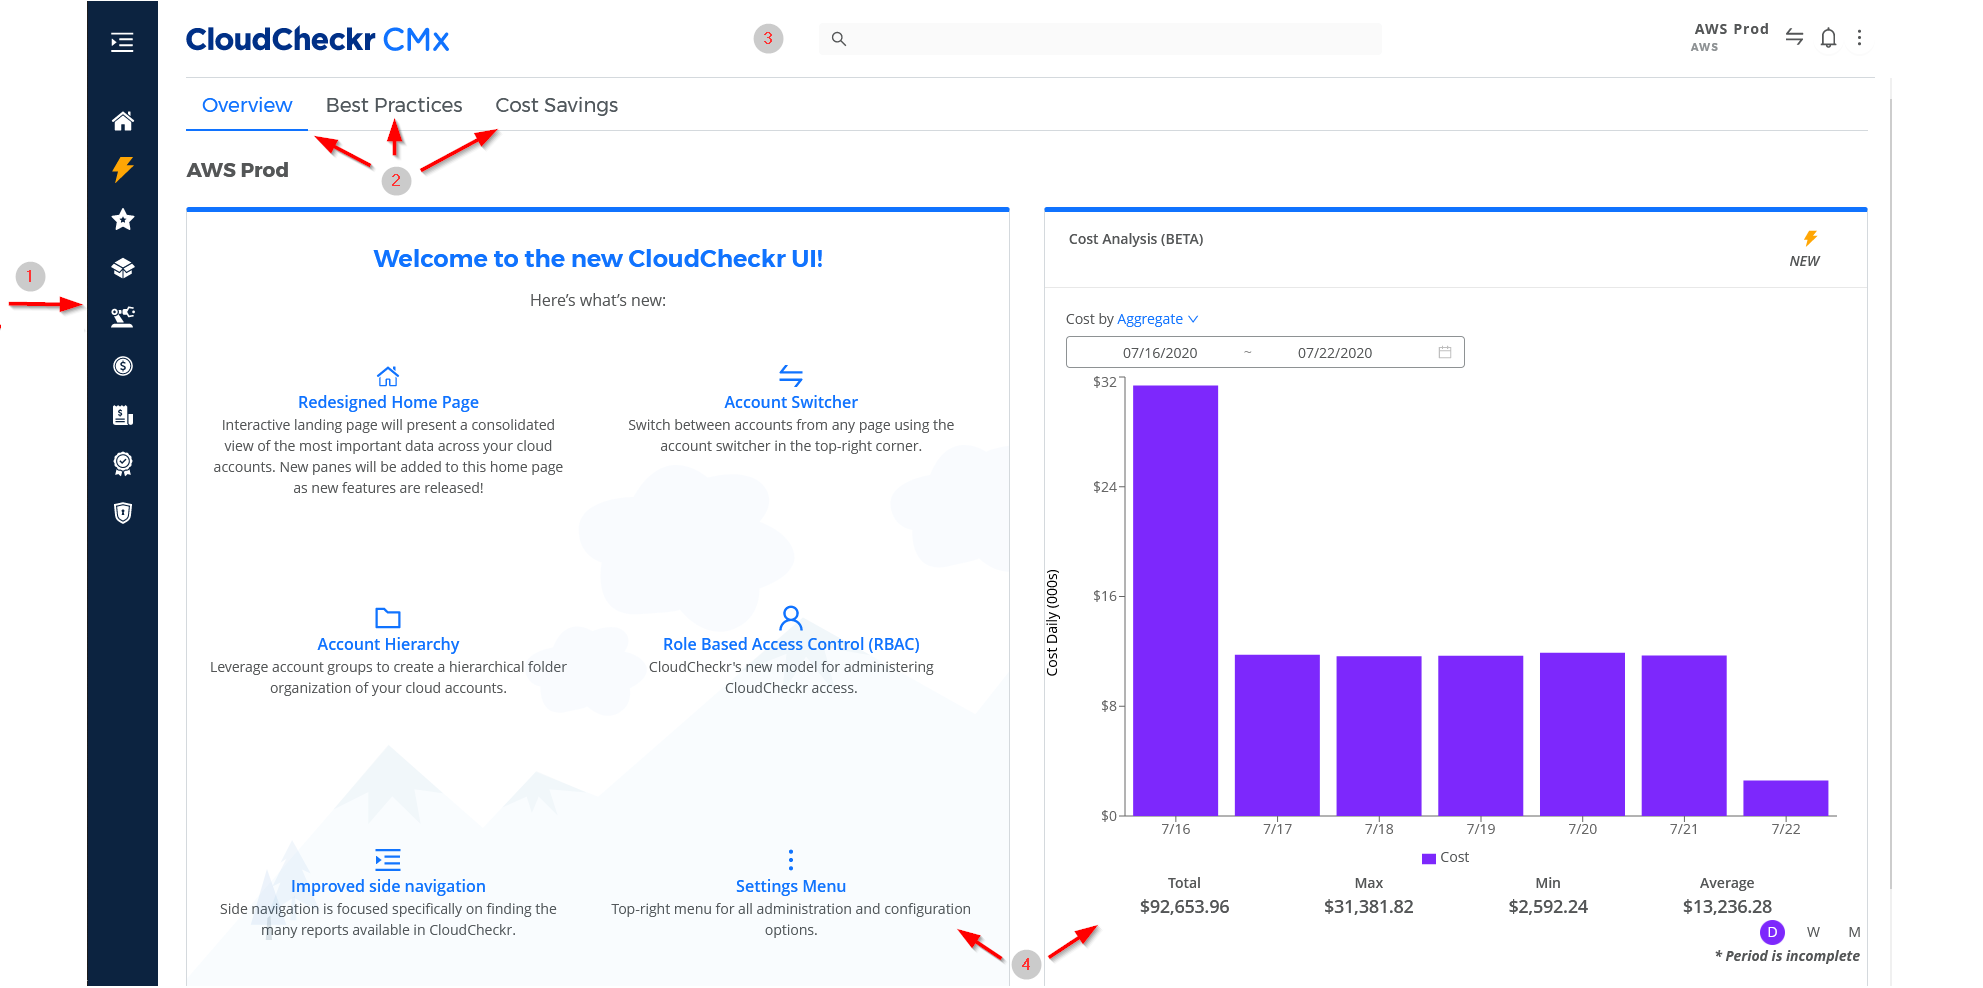Click the Redesigned Home Page link
1983x988 pixels.
(388, 402)
